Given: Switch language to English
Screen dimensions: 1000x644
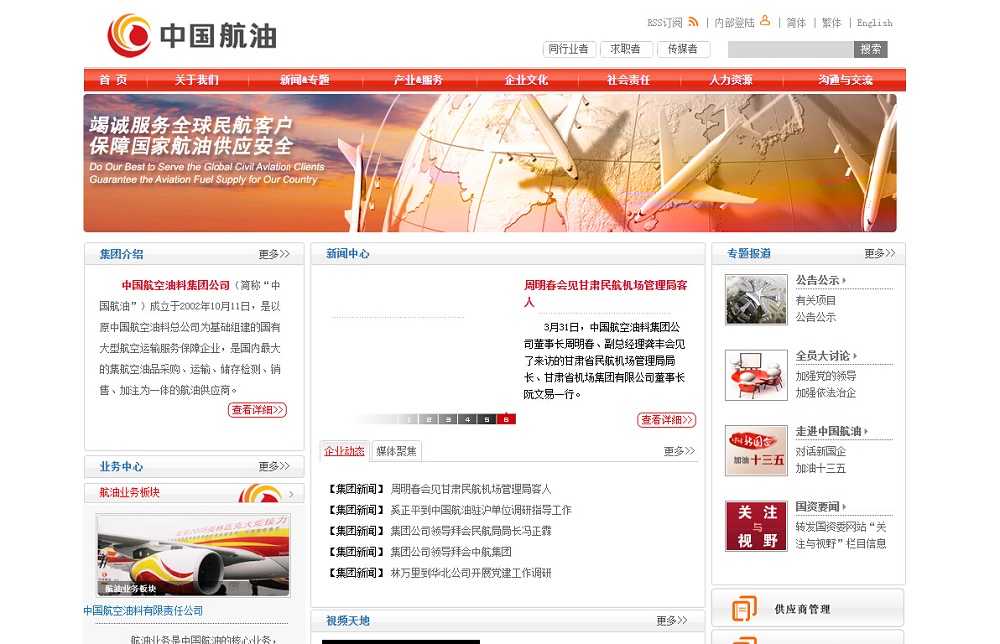Looking at the screenshot, I should [x=874, y=23].
